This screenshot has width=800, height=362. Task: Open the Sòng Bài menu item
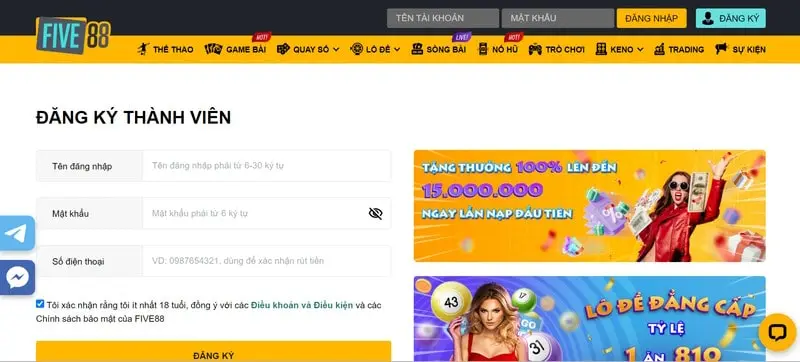point(438,49)
